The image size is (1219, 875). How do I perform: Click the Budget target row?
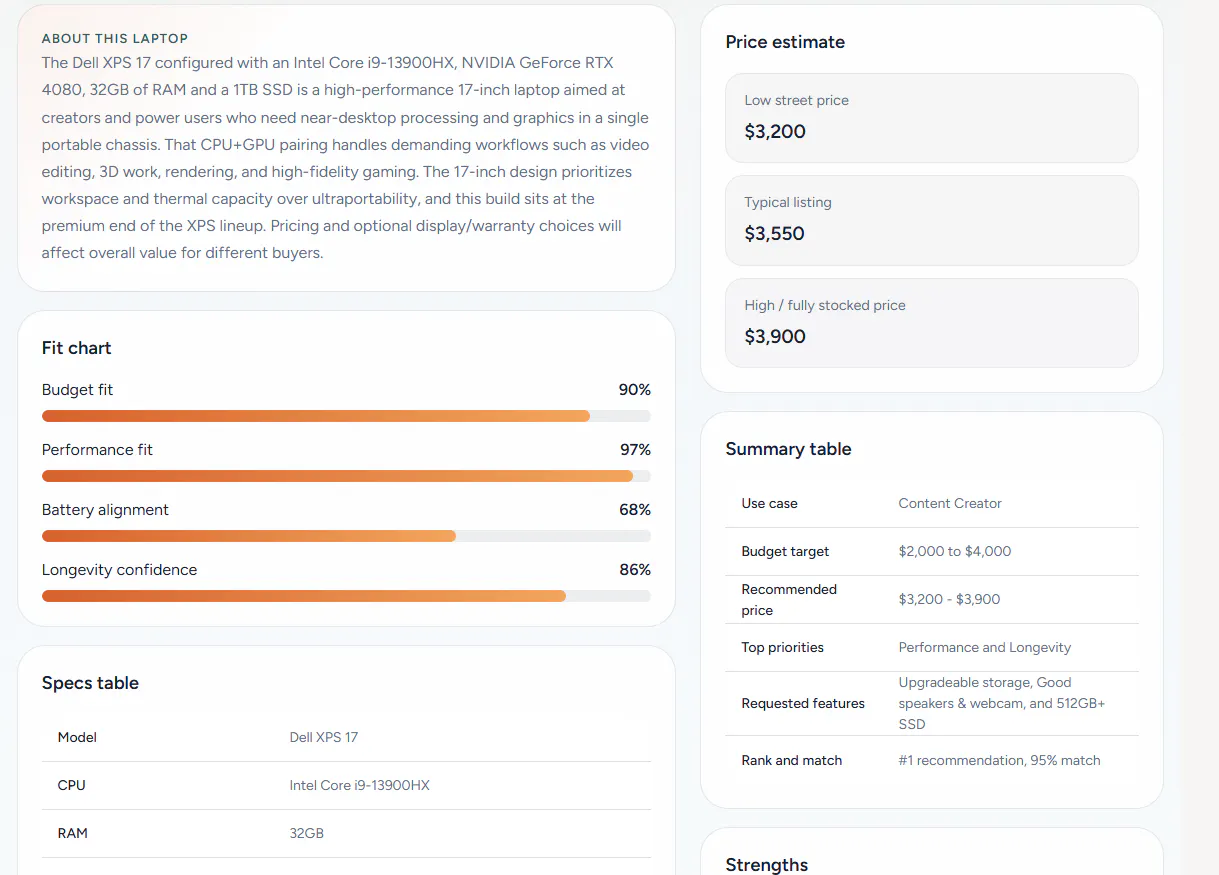point(932,552)
